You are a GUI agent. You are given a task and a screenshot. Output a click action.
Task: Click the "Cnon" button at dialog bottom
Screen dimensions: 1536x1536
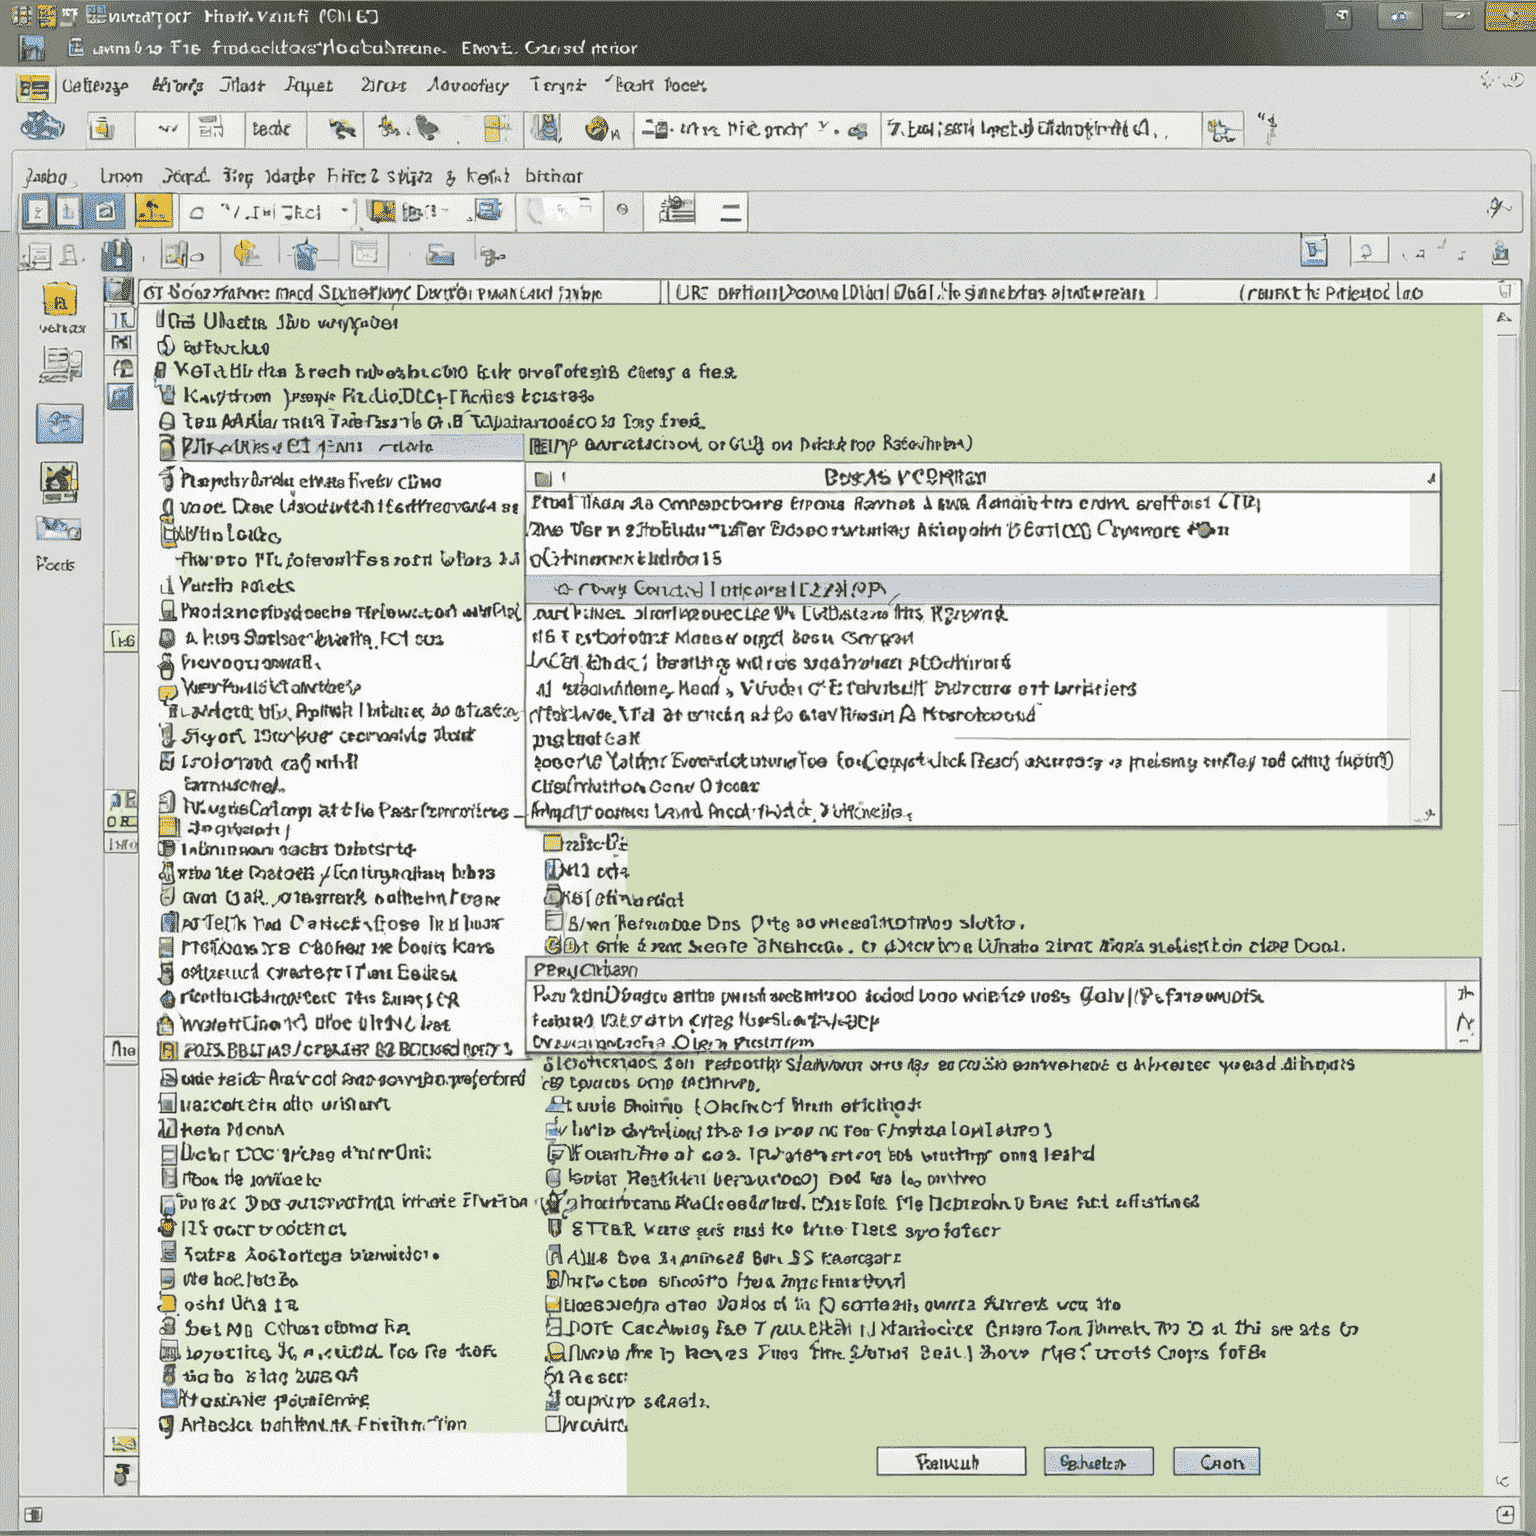(x=1216, y=1462)
